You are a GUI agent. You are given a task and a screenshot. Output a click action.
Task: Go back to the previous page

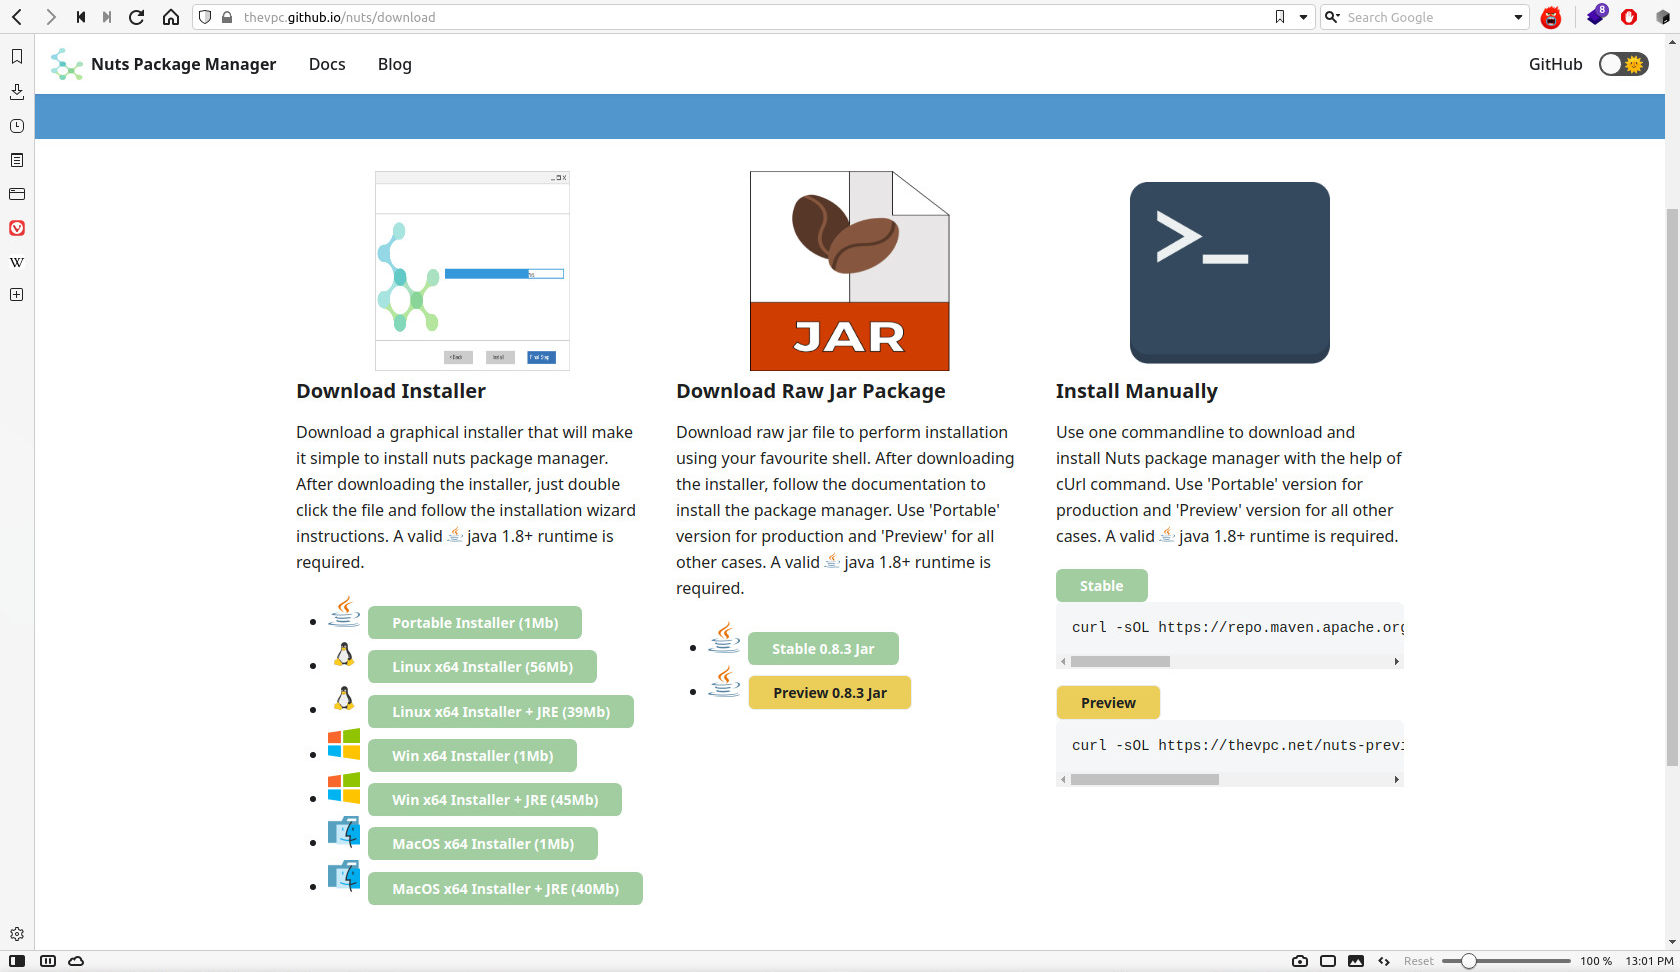point(17,17)
